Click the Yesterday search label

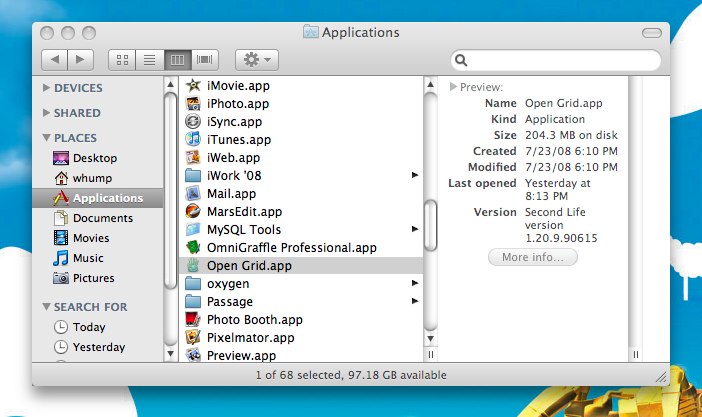coord(99,347)
